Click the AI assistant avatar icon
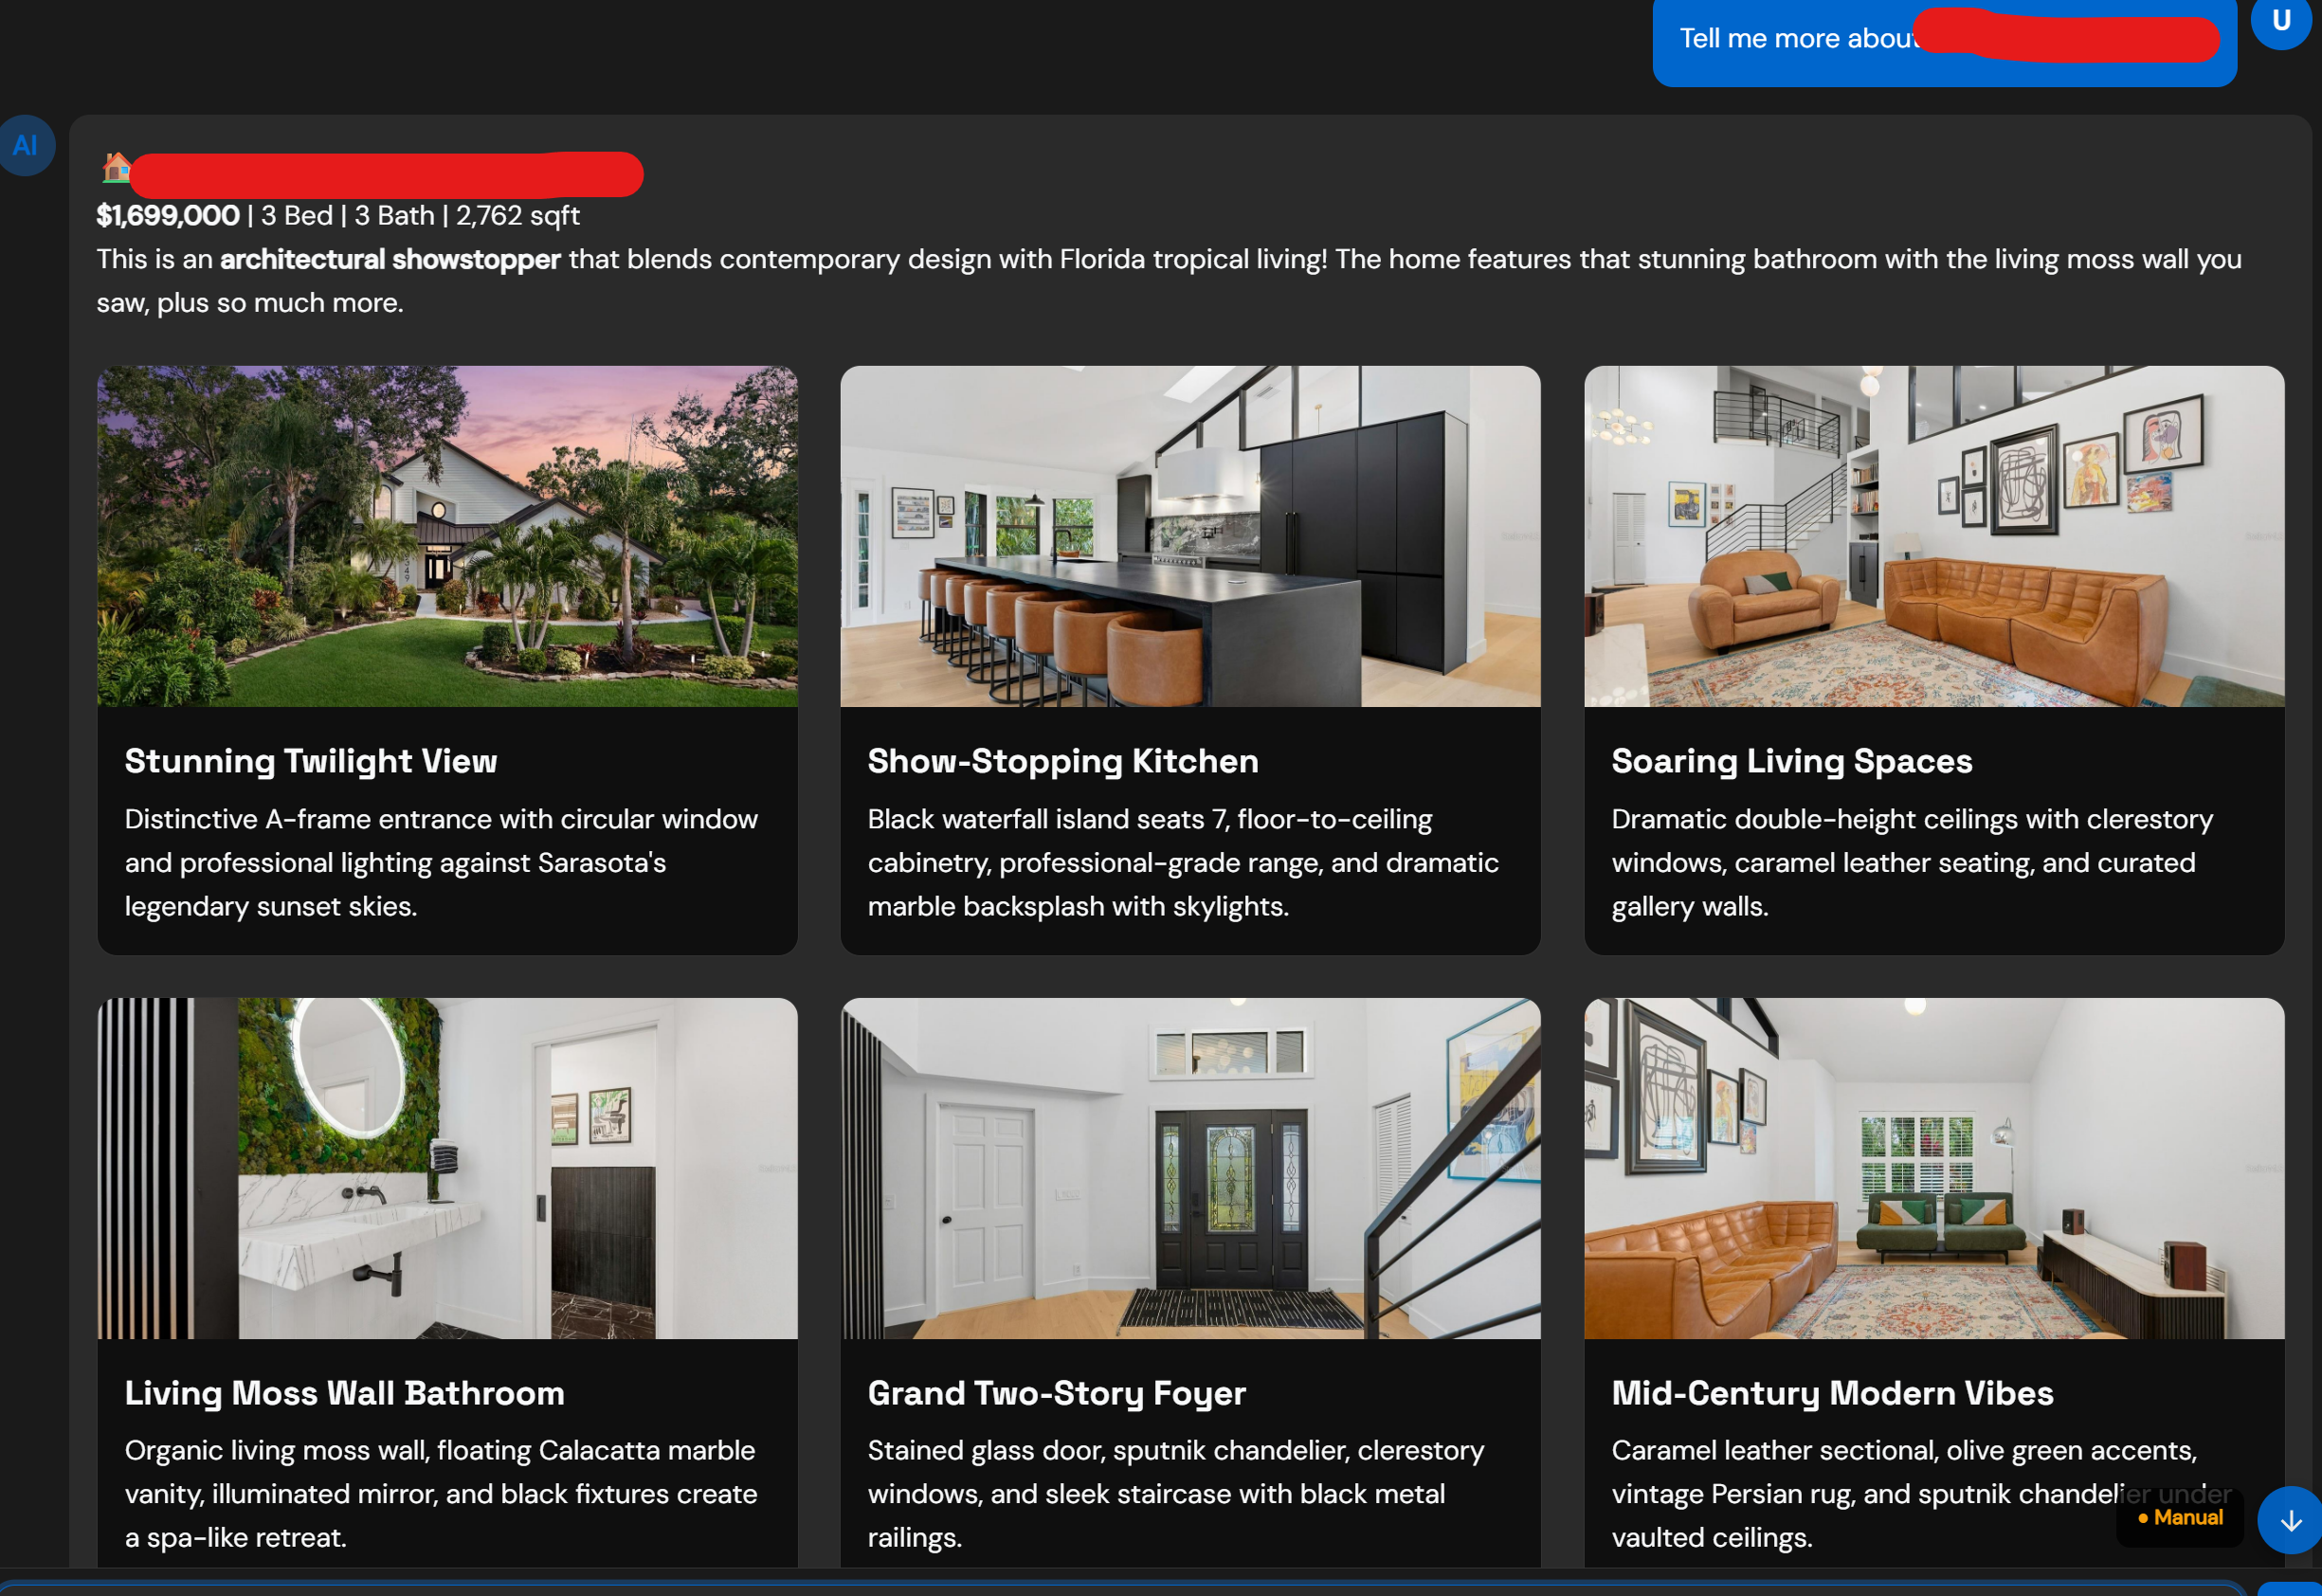The width and height of the screenshot is (2322, 1596). [26, 145]
